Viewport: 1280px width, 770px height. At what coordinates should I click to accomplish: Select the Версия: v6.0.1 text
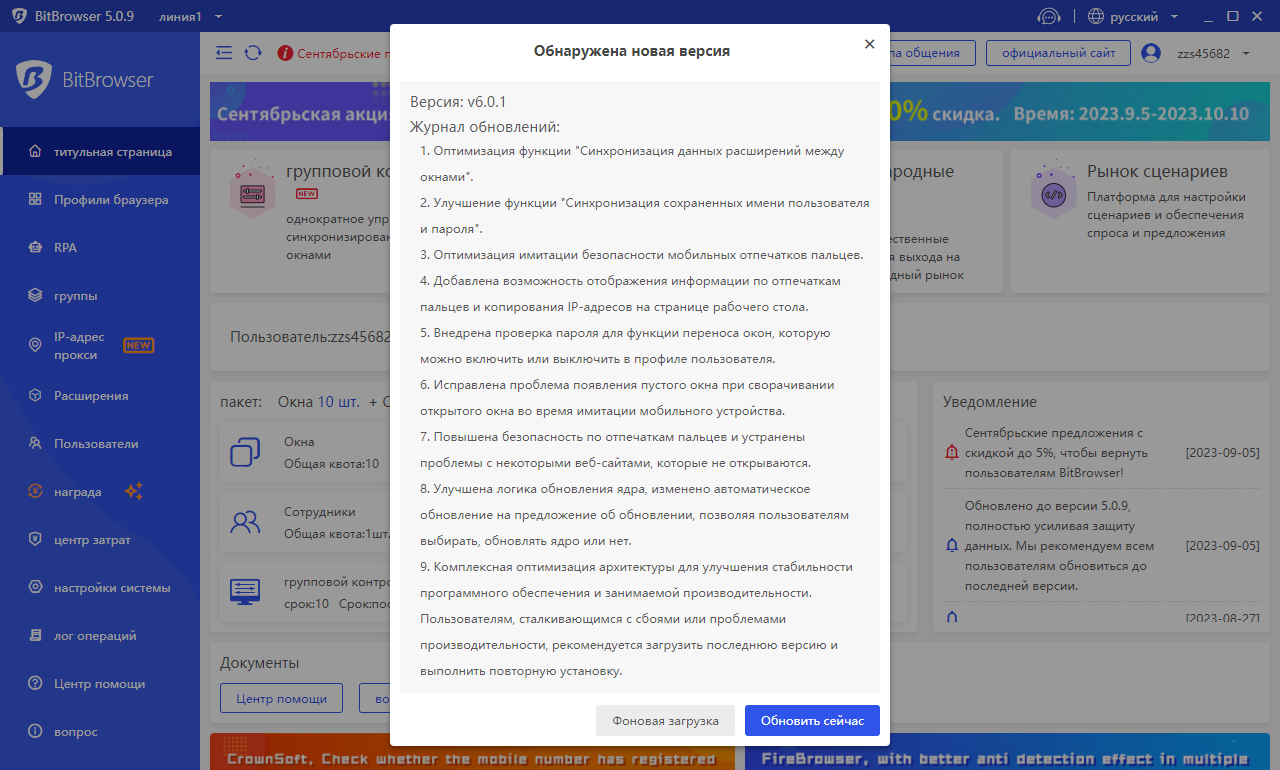click(460, 102)
